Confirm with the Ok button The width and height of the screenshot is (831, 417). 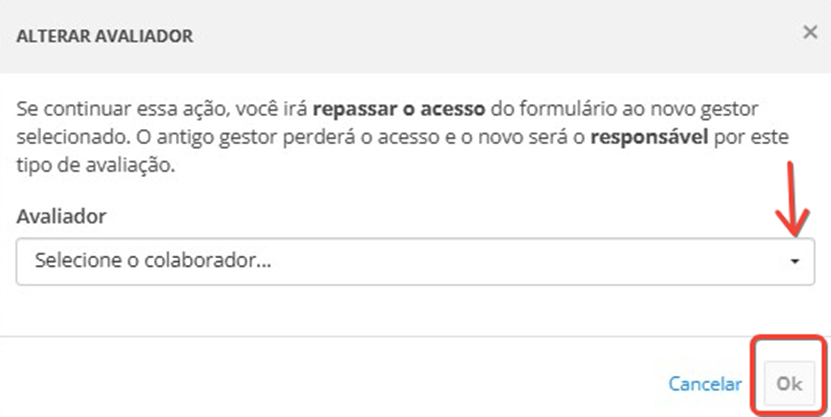coord(790,383)
